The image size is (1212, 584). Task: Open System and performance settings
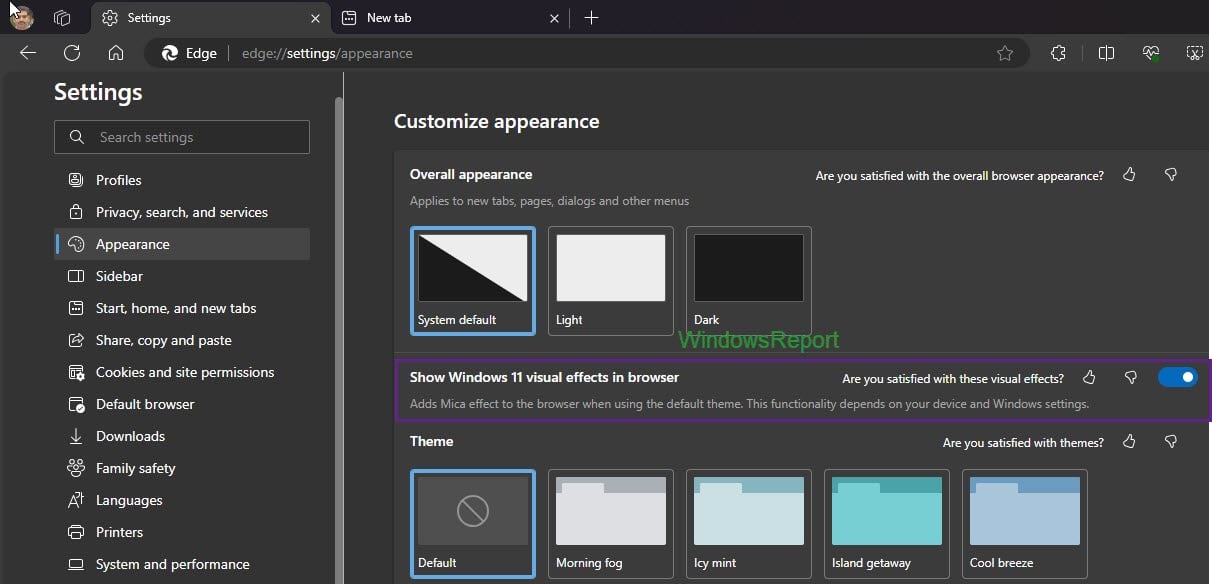[182, 564]
